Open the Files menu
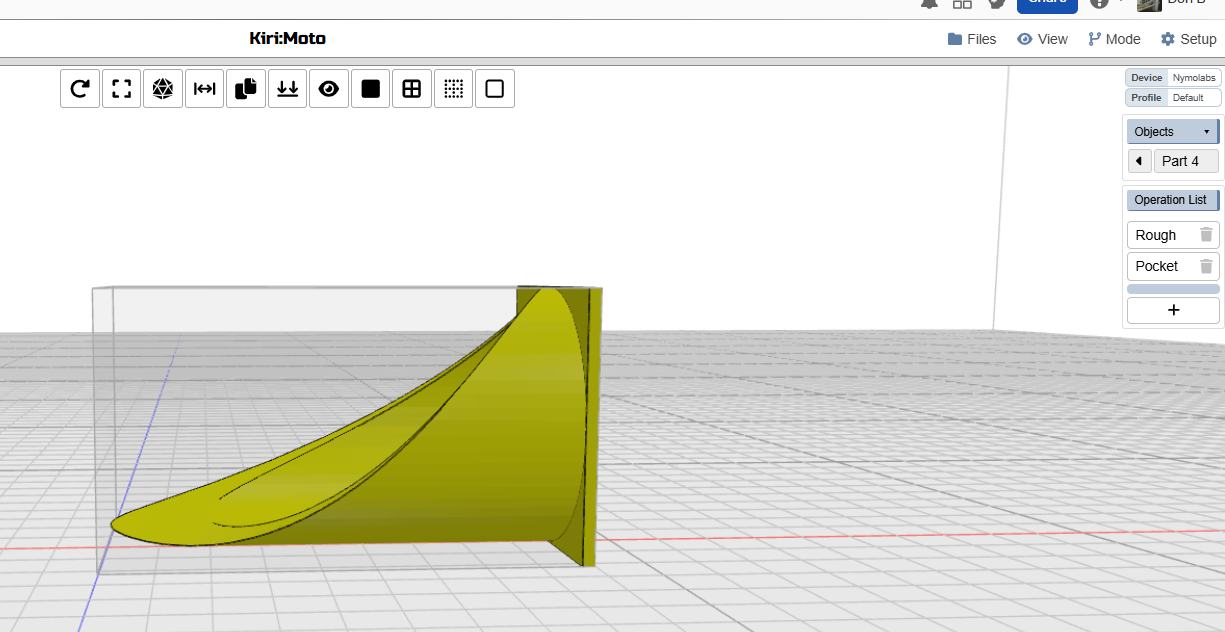This screenshot has height=632, width=1225. [972, 39]
